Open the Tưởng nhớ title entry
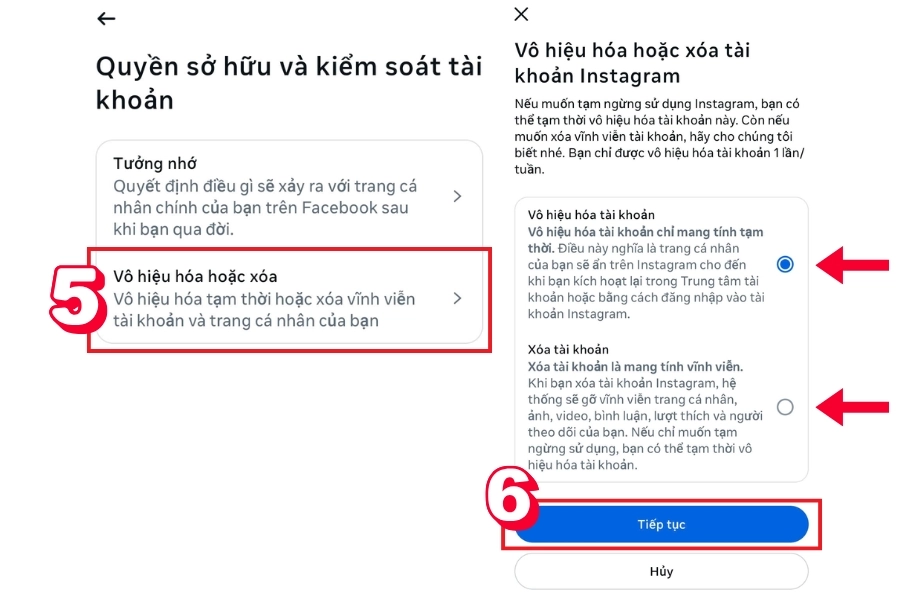The image size is (900, 600). (155, 164)
